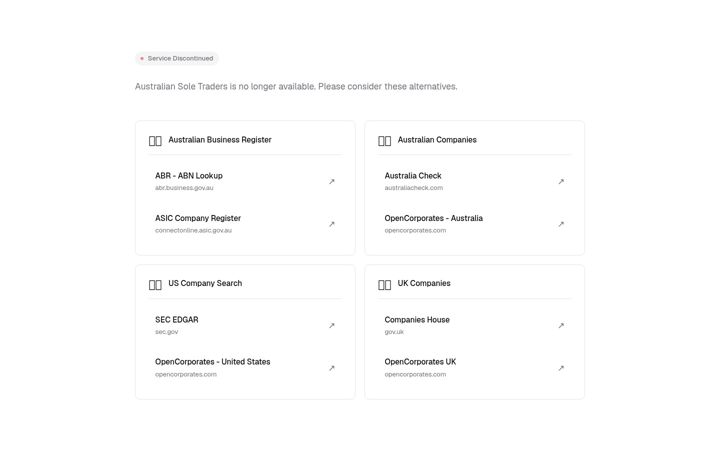Click the US Company Search heading
This screenshot has width=720, height=450.
(205, 283)
